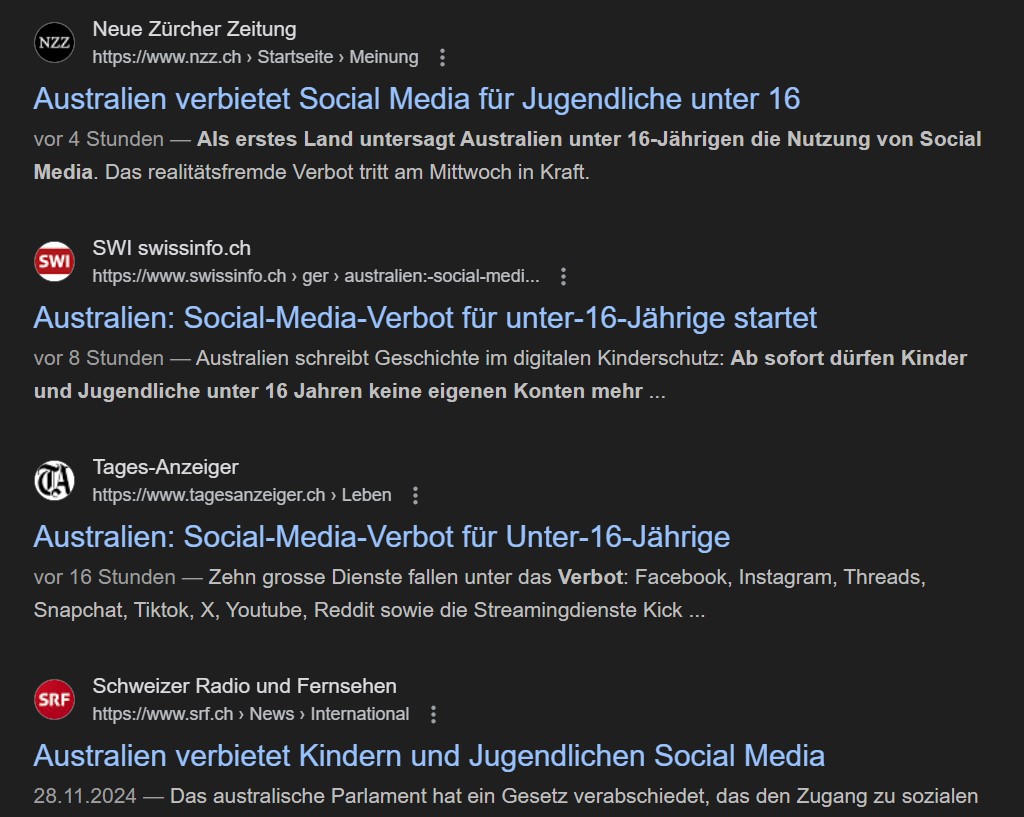The image size is (1024, 817).
Task: Click the Tages-Anzeiger favicon logo
Action: [x=54, y=481]
